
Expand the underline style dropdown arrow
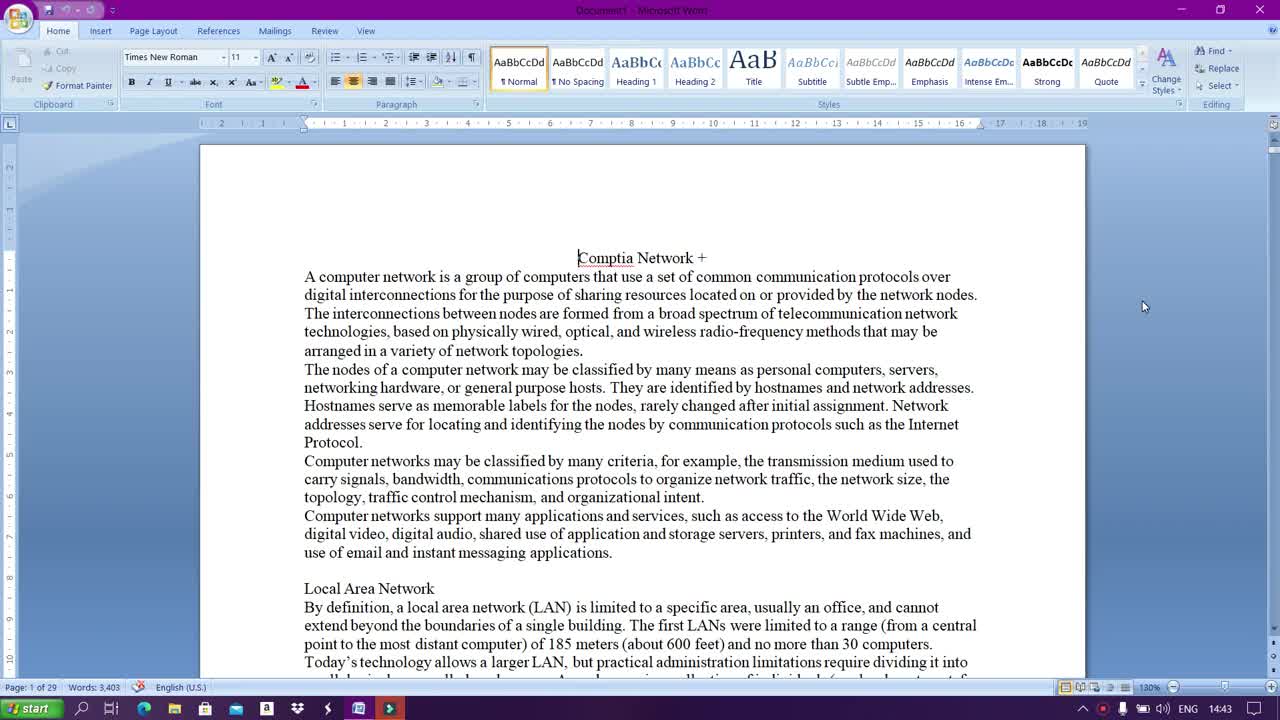(180, 82)
